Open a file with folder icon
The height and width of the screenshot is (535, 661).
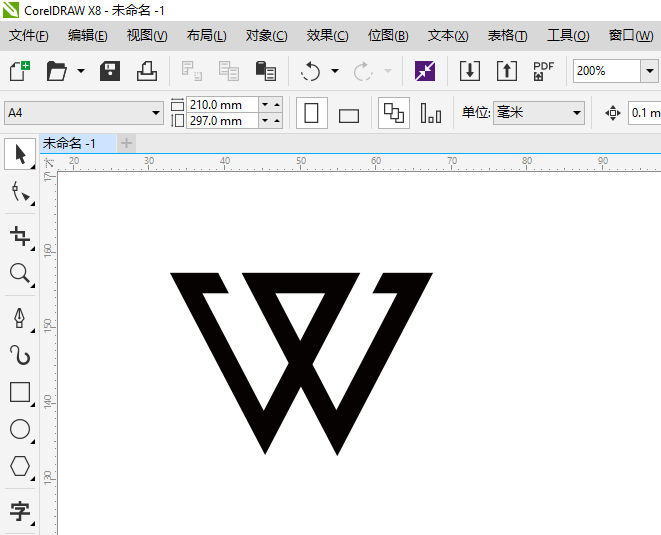[56, 71]
